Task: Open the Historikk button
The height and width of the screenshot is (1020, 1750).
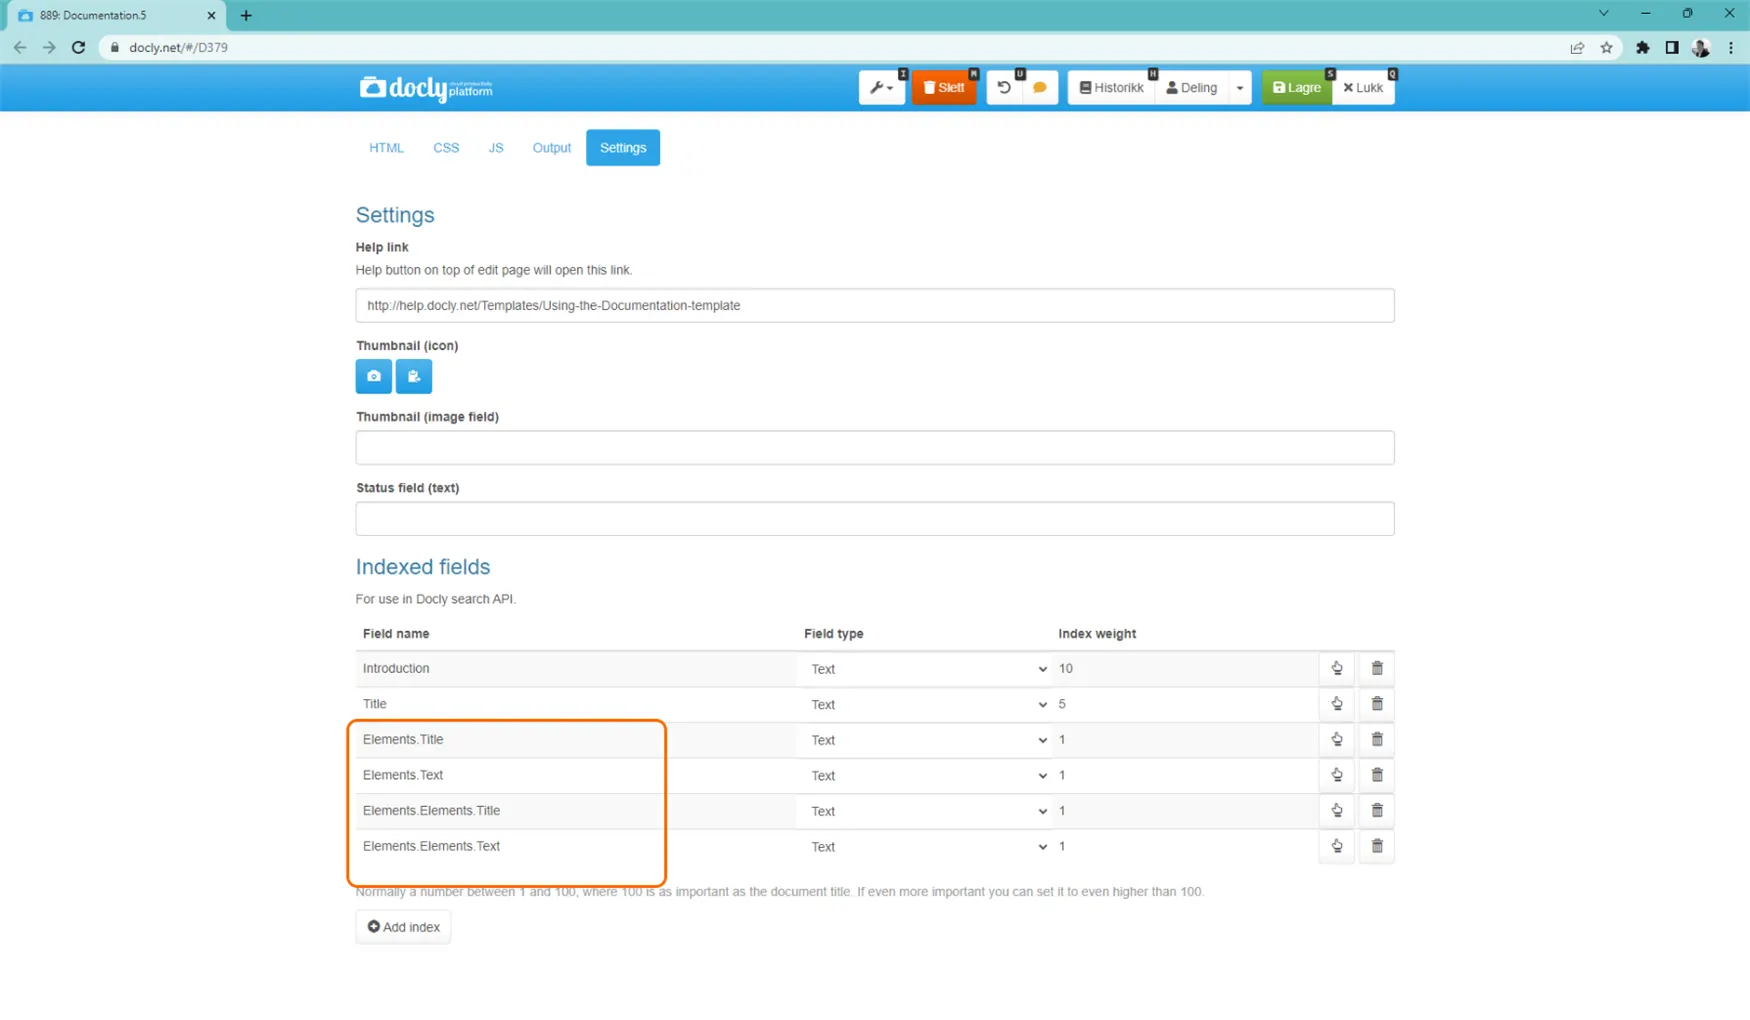Action: pyautogui.click(x=1112, y=88)
